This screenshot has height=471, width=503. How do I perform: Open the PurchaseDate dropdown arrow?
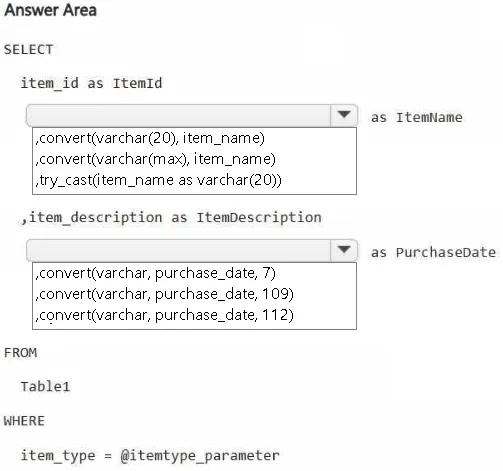[x=344, y=250]
